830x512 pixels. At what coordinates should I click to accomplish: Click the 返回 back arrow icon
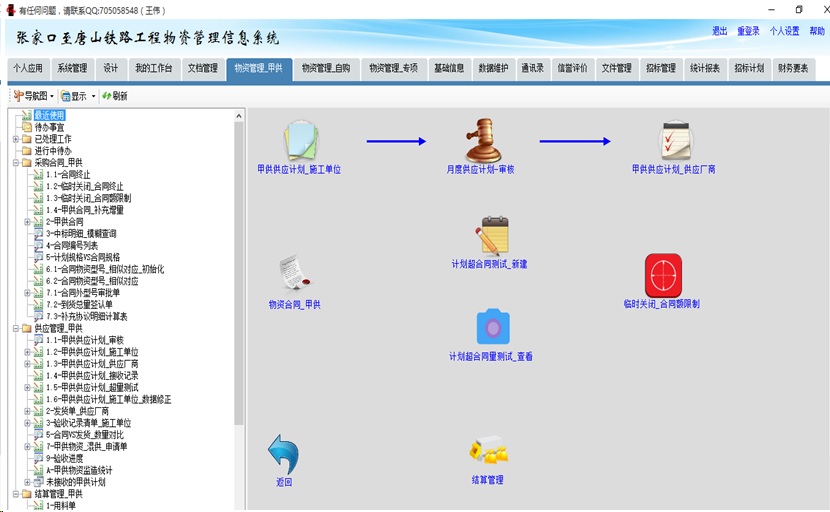(x=284, y=455)
